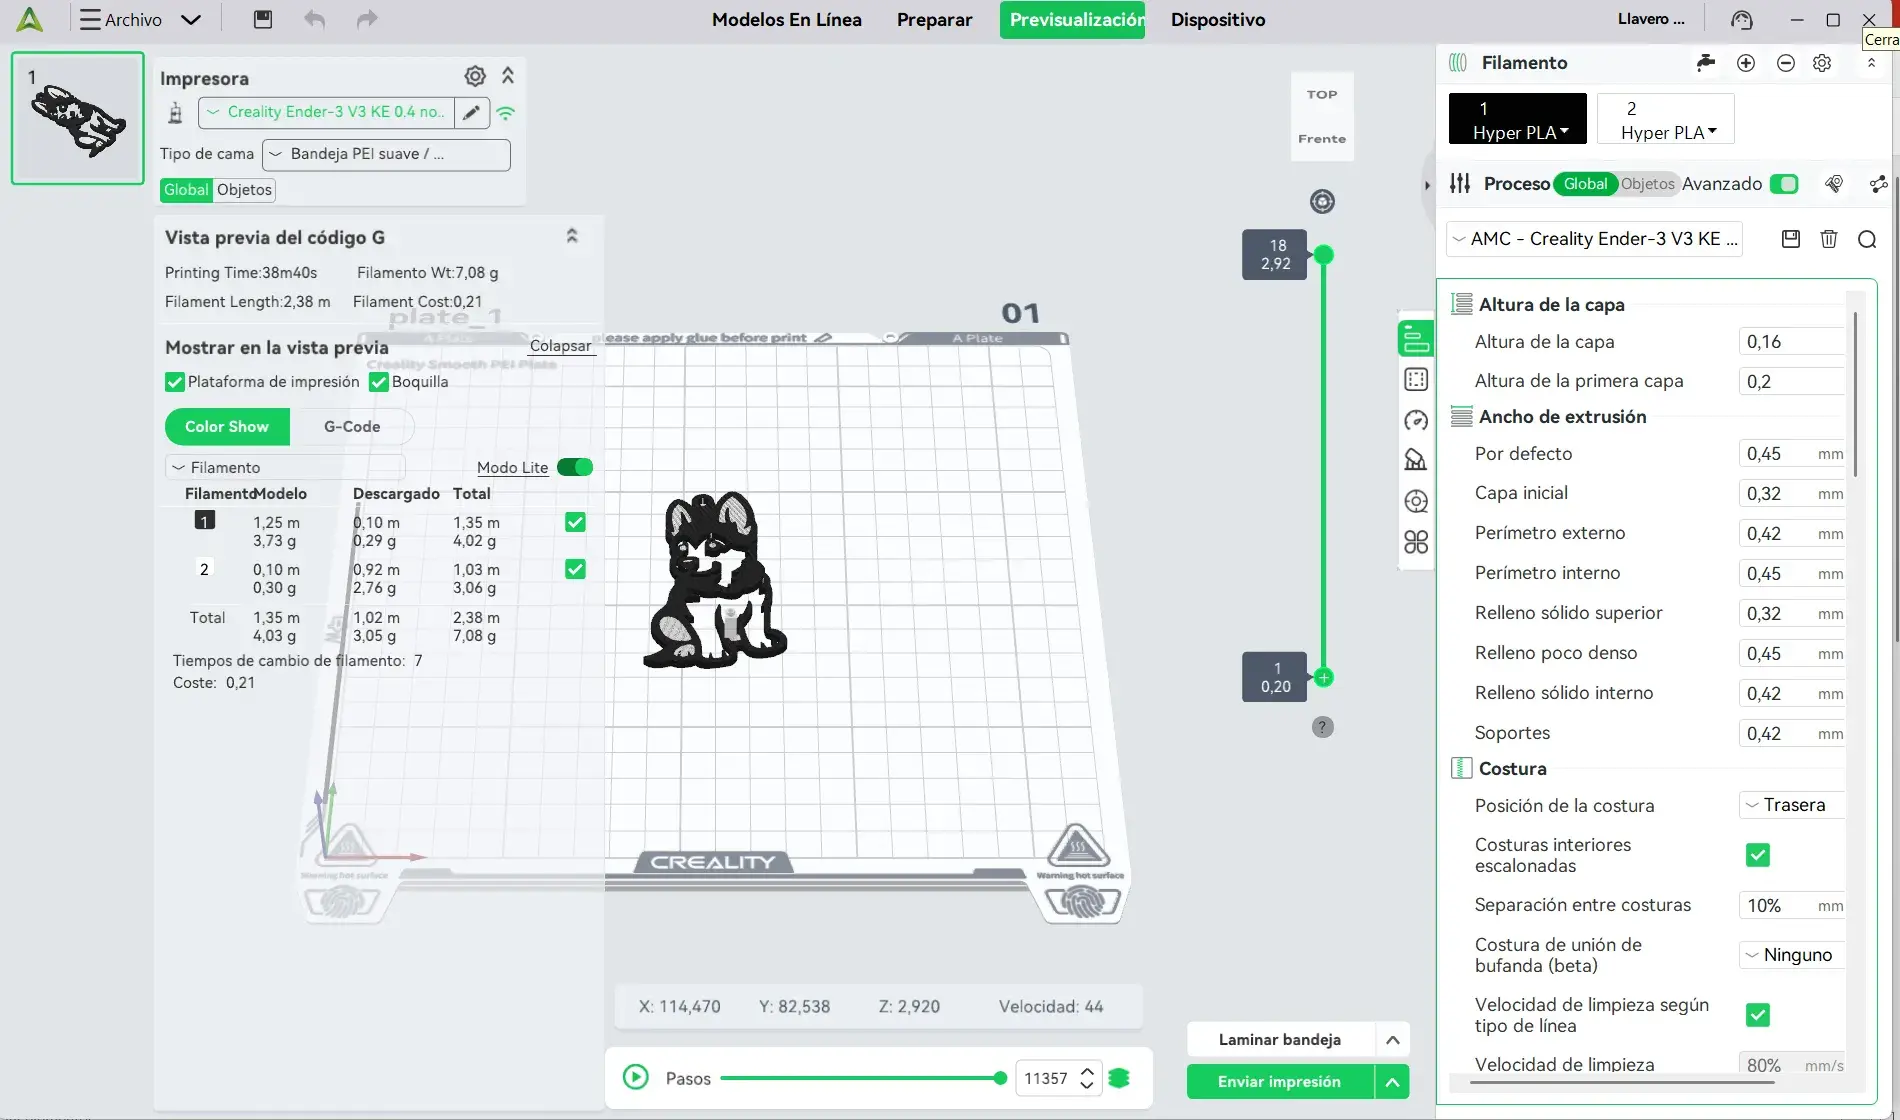1900x1120 pixels.
Task: Click the undo arrow icon
Action: pyautogui.click(x=315, y=19)
